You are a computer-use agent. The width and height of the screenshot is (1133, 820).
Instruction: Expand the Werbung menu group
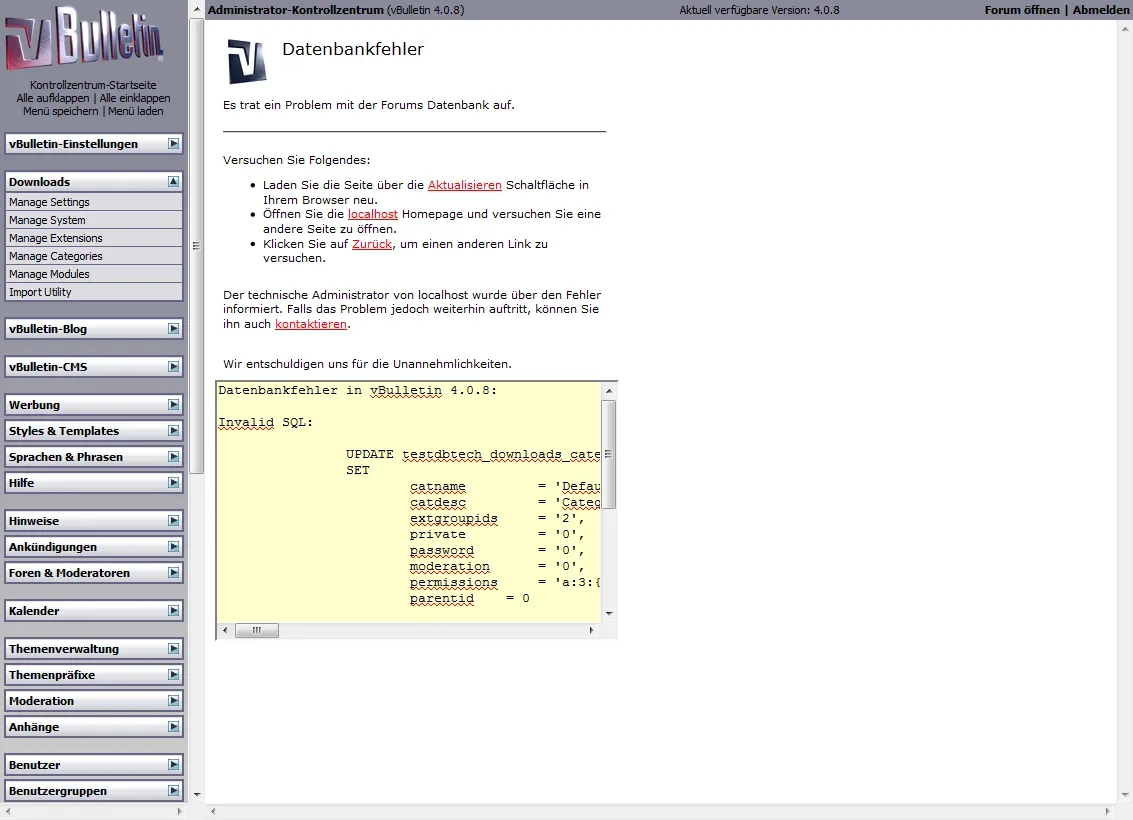(x=173, y=405)
